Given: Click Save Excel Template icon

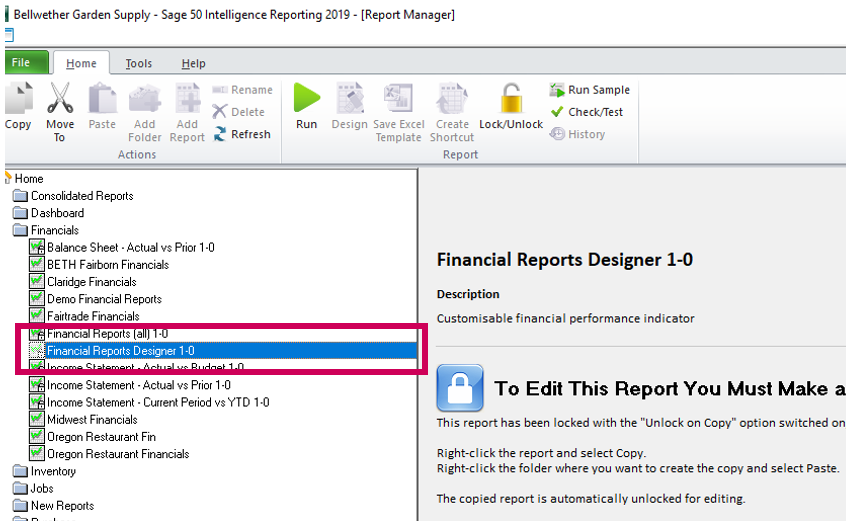Looking at the screenshot, I should pyautogui.click(x=399, y=98).
